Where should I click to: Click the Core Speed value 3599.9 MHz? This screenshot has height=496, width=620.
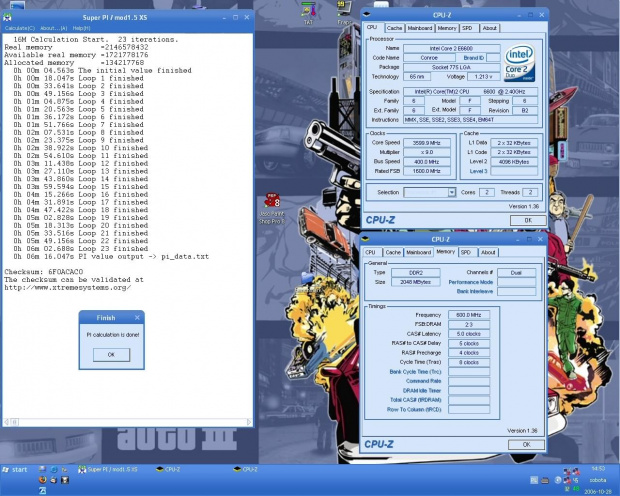(427, 143)
